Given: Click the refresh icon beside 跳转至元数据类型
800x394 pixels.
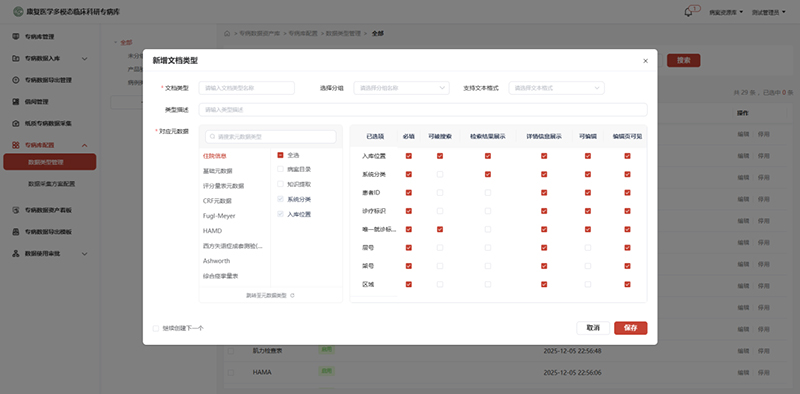Looking at the screenshot, I should (x=292, y=296).
